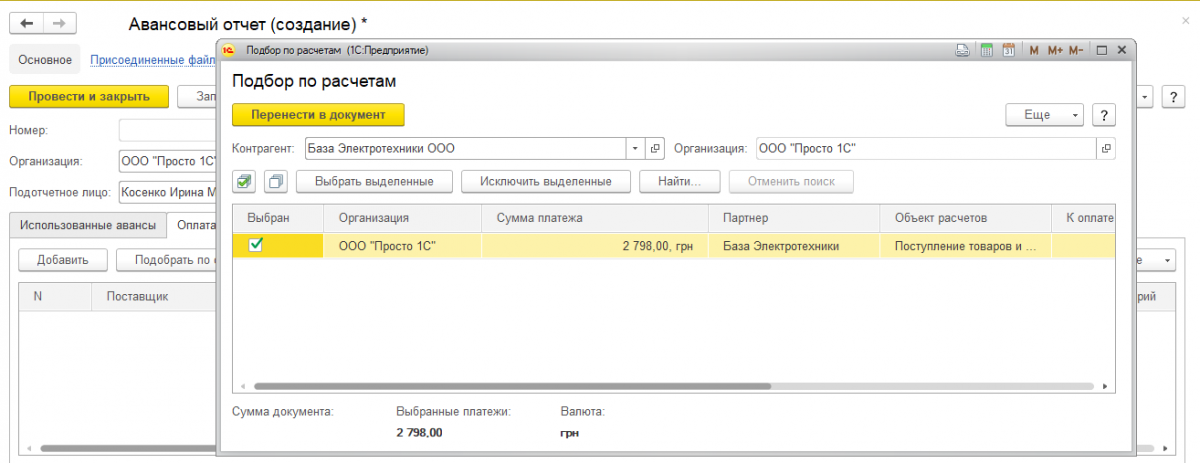Click the M+ memory add button
Screen dimensions: 1200x463
[x=1054, y=49]
